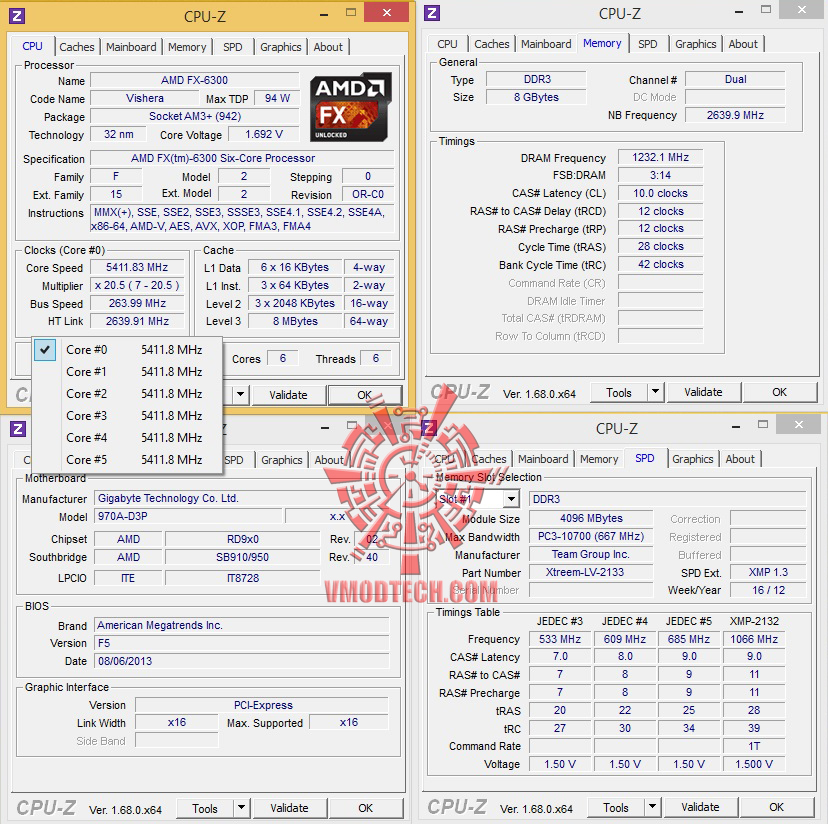Click the DRAM Frequency 1232.1 MHz field
This screenshot has height=824, width=828.
tap(661, 157)
